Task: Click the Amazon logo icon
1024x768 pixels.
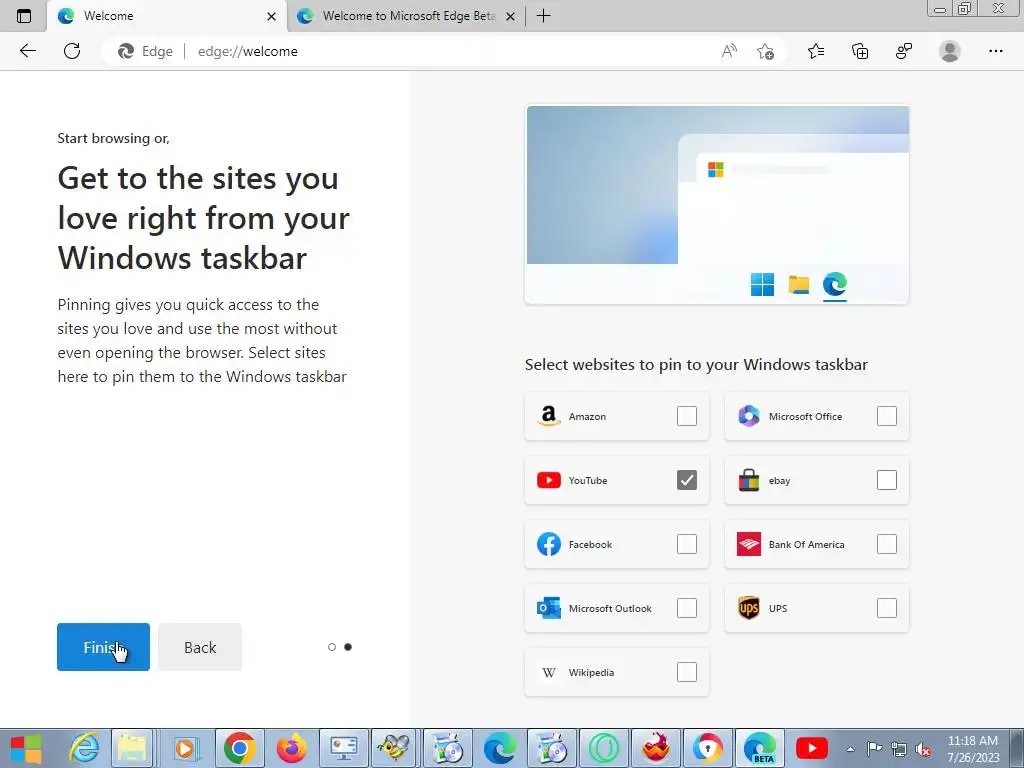Action: pyautogui.click(x=549, y=416)
